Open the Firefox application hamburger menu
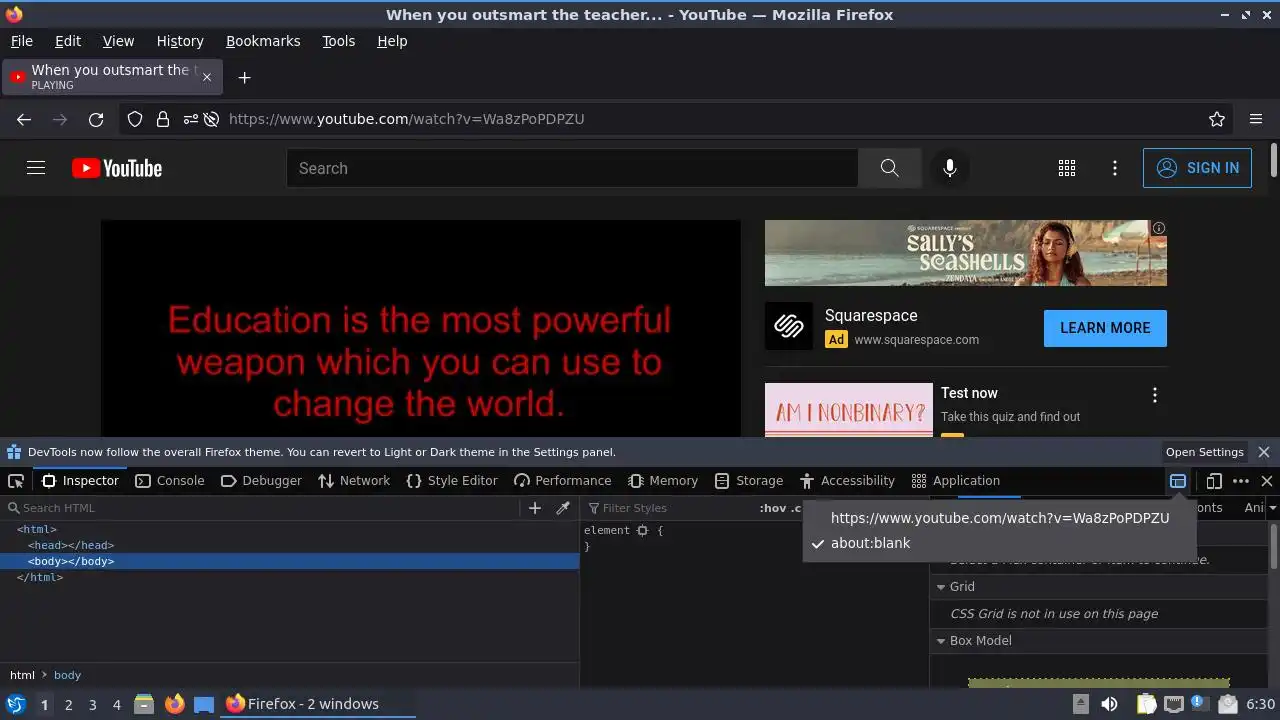This screenshot has height=720, width=1280. (1256, 119)
